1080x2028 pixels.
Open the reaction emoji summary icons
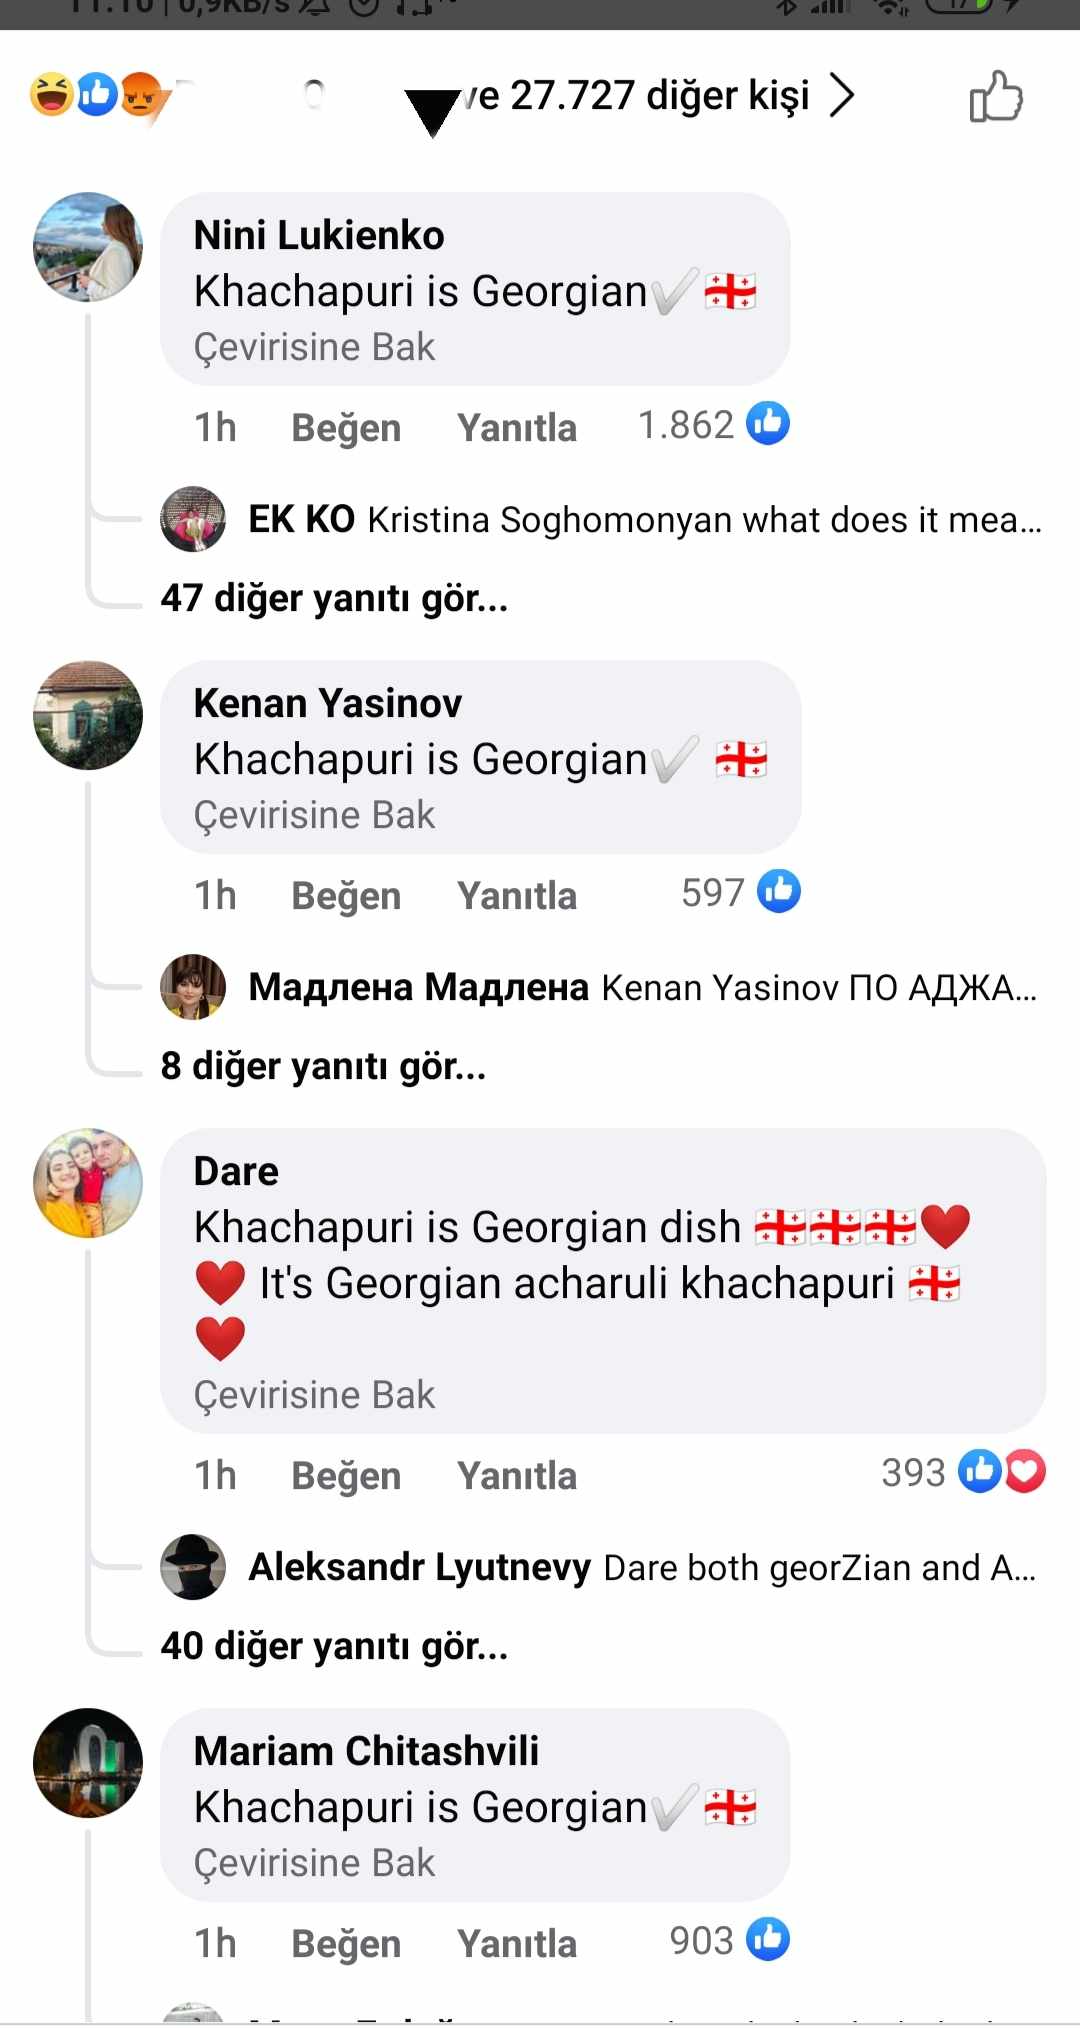[96, 95]
